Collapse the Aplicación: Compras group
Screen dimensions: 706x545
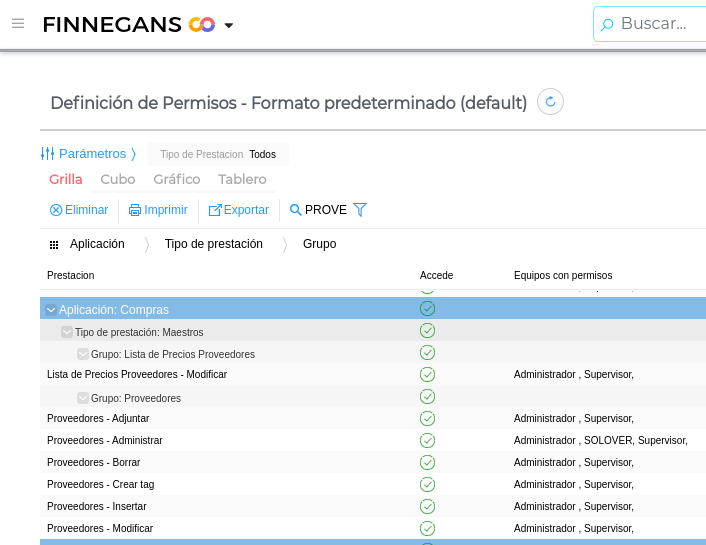click(x=51, y=310)
